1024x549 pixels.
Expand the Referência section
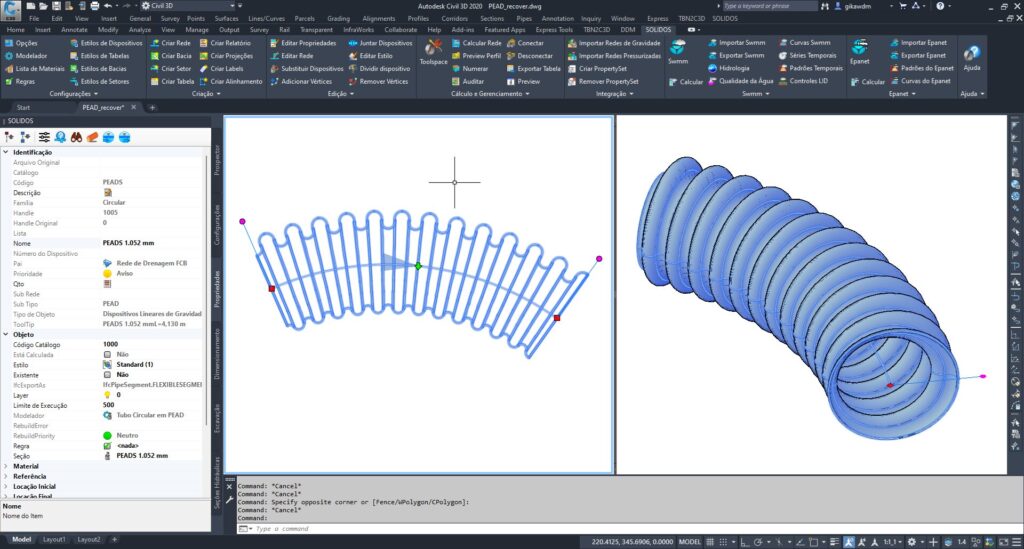[x=6, y=477]
